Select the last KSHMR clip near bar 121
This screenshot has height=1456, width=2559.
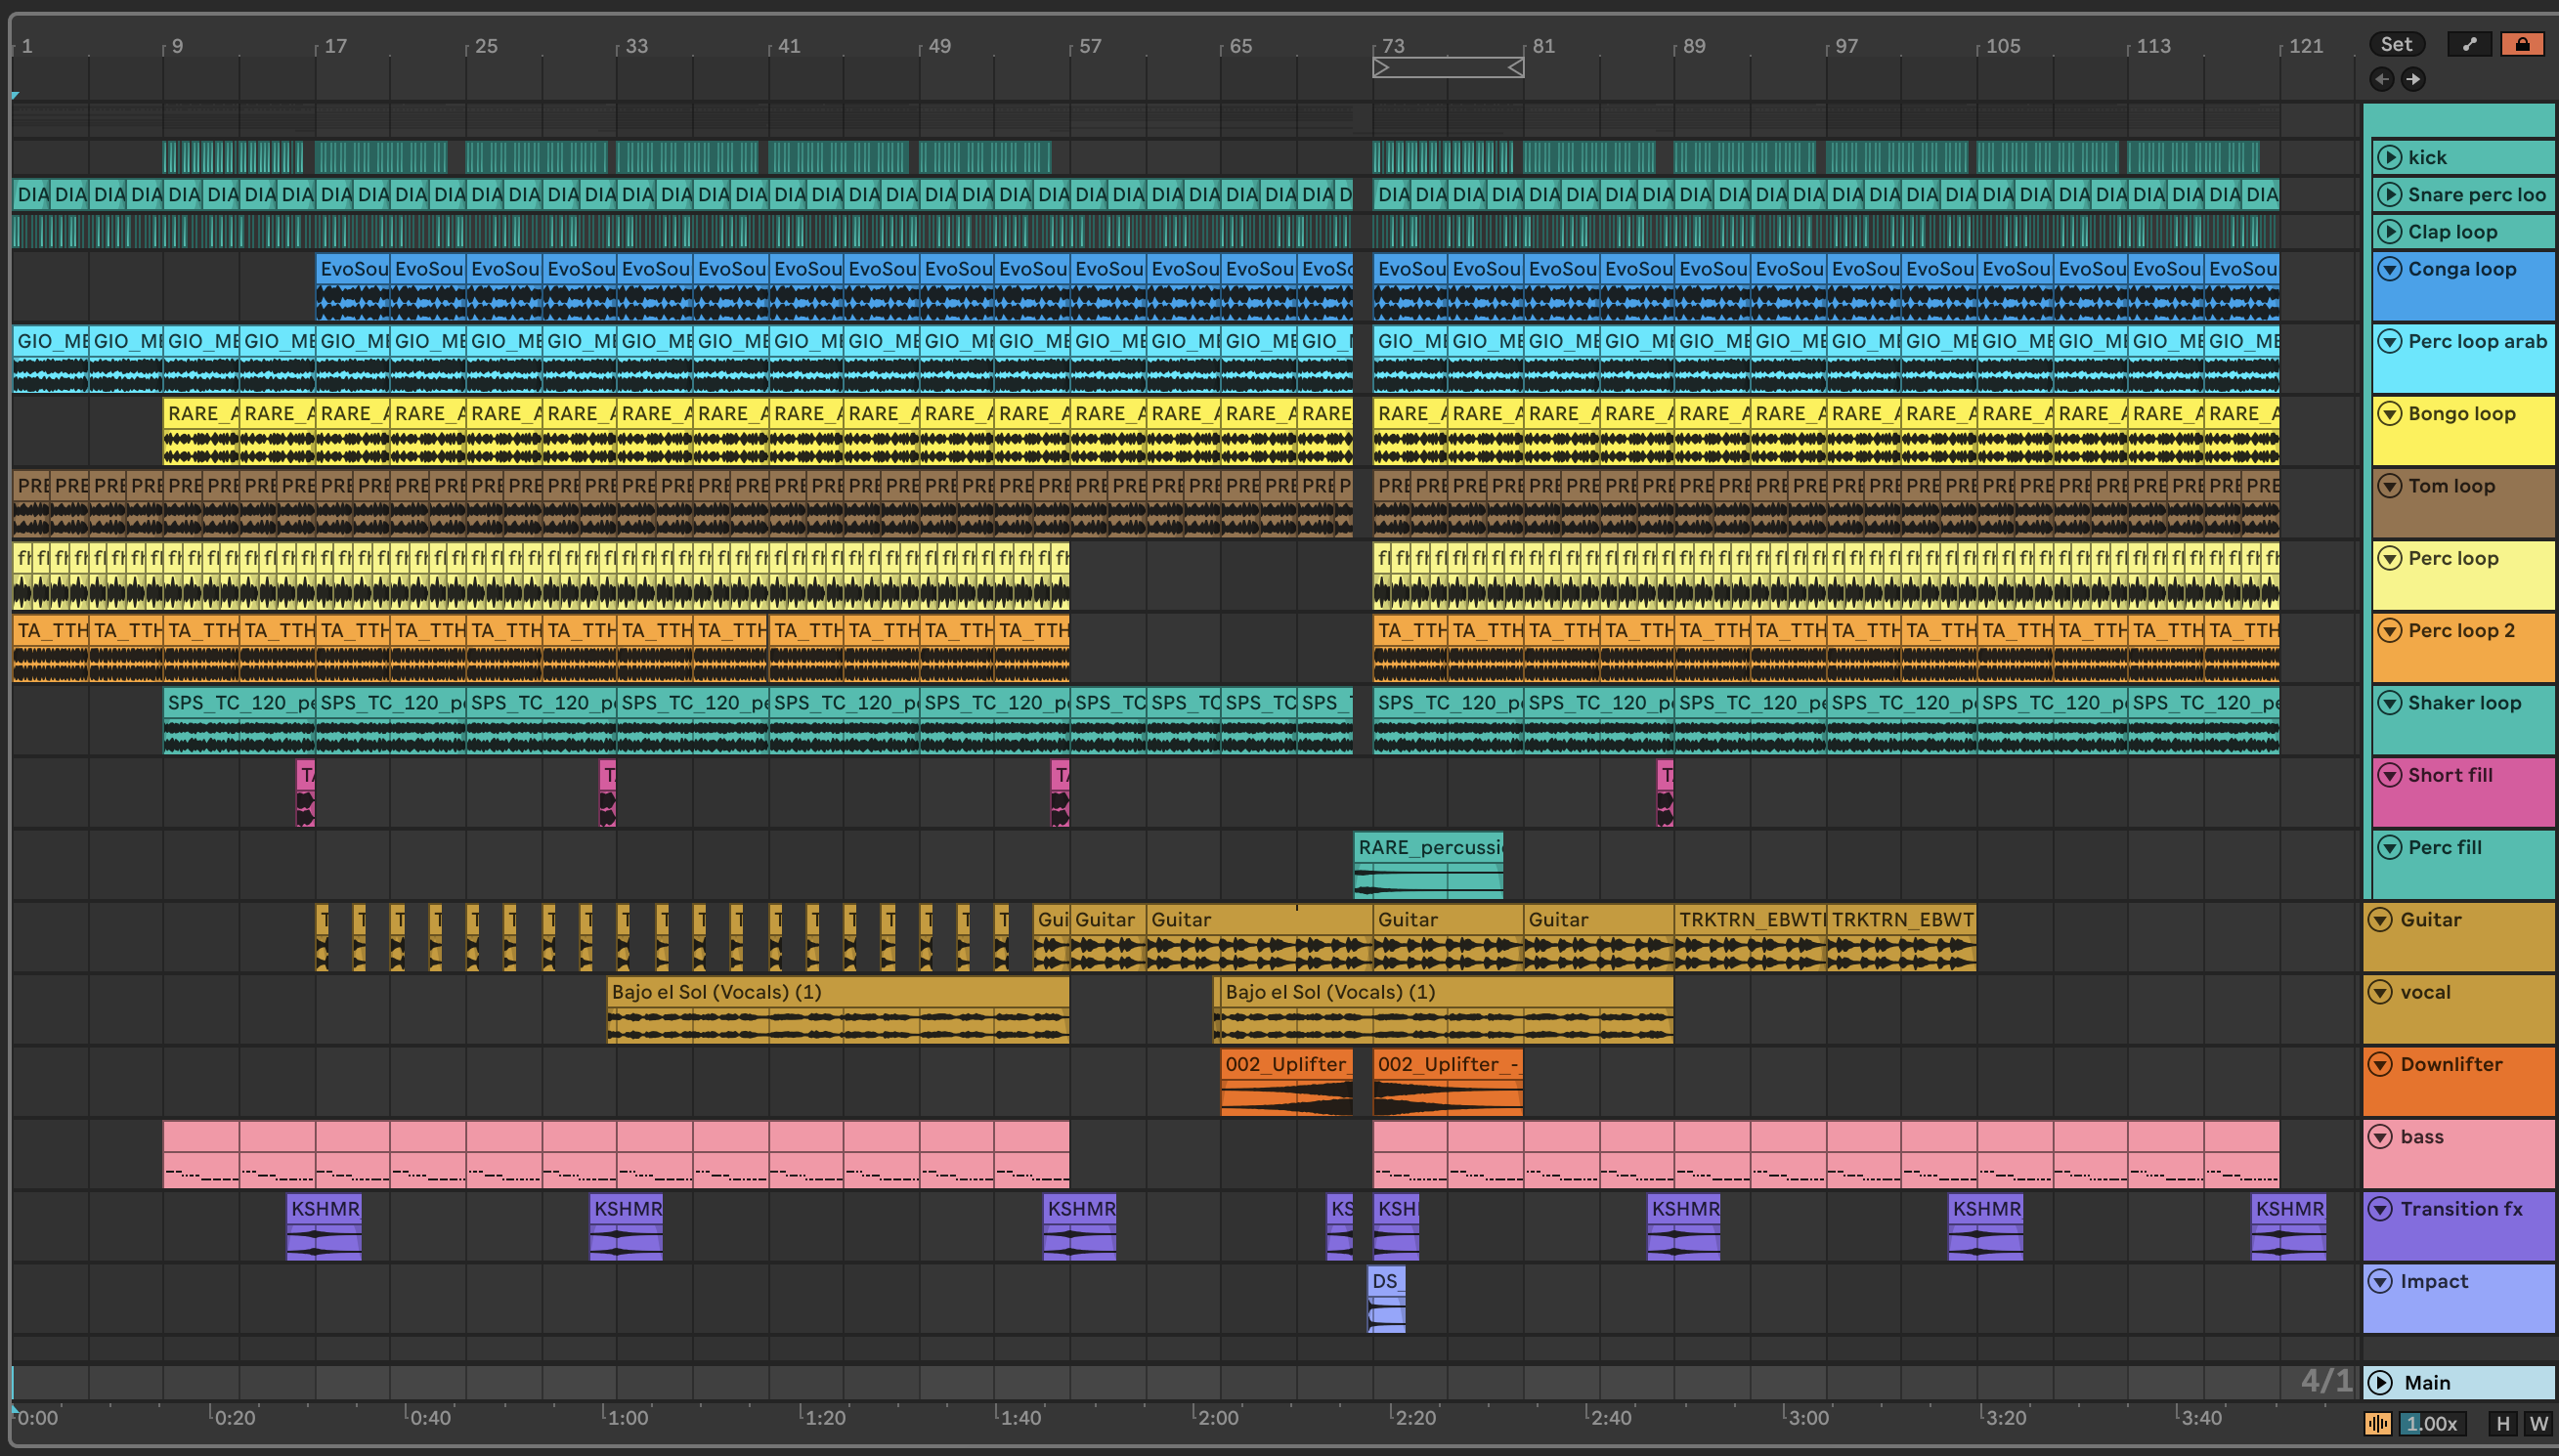pos(2288,1226)
